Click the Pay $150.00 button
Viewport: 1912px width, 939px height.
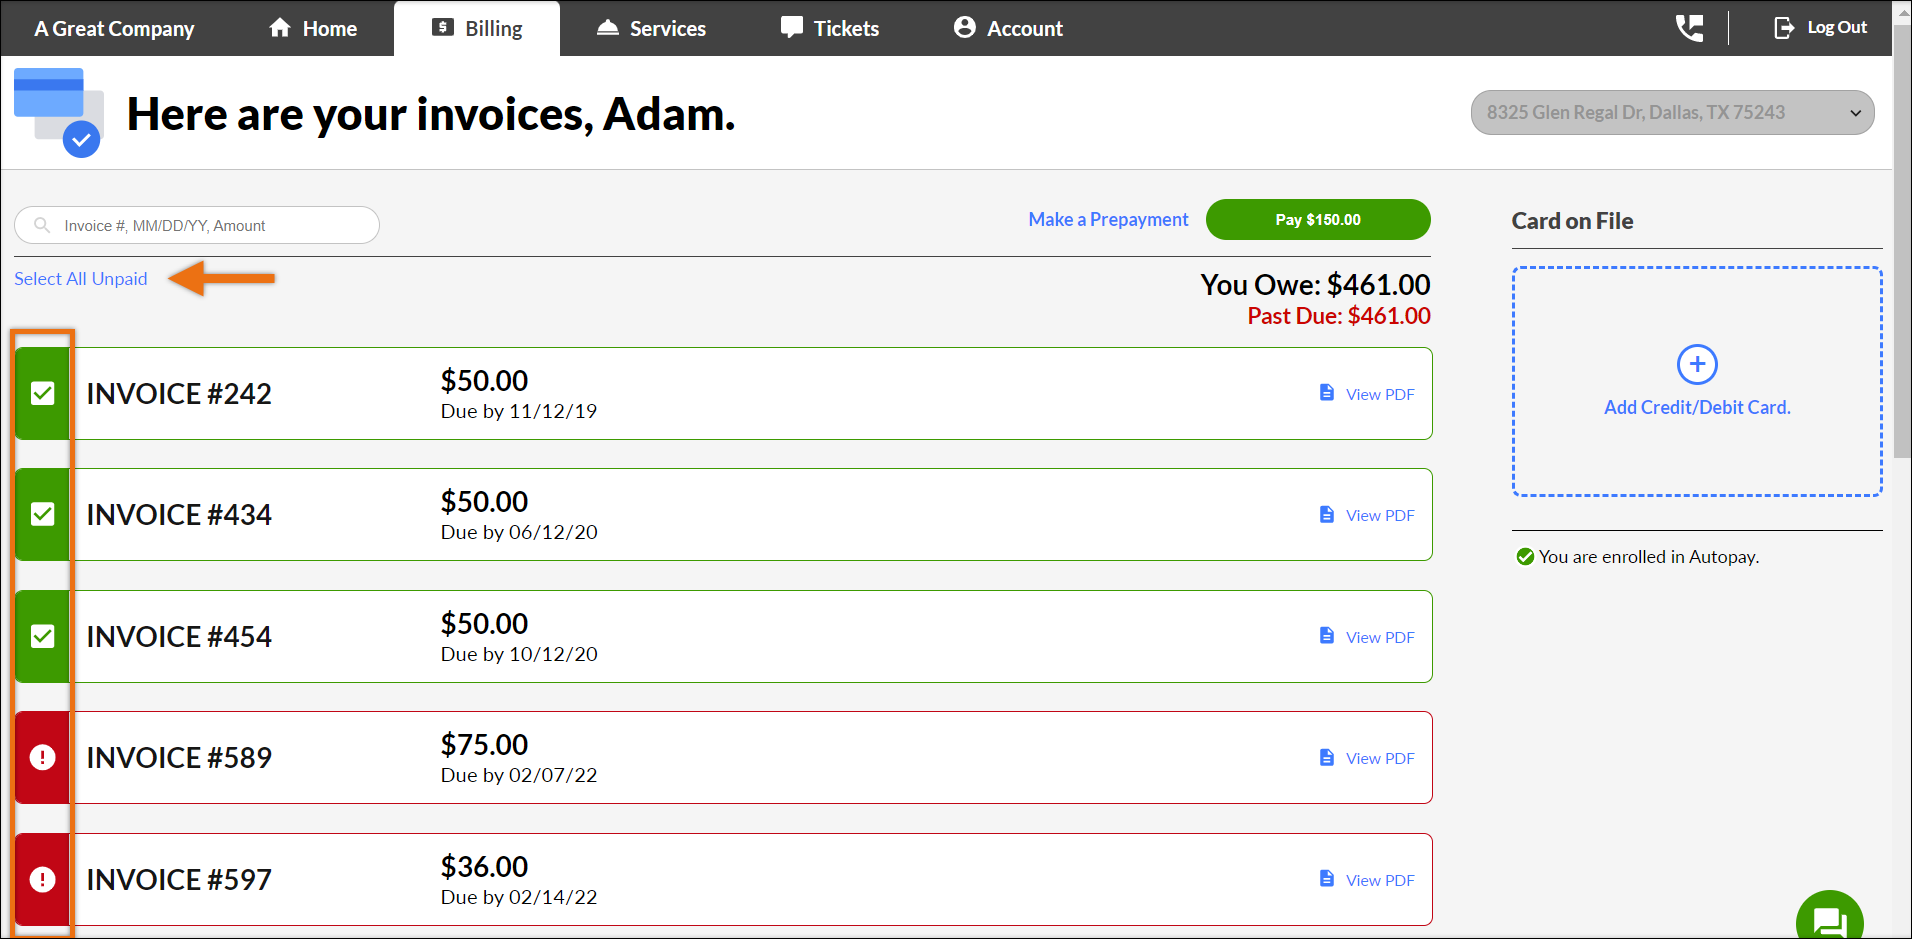(x=1318, y=219)
